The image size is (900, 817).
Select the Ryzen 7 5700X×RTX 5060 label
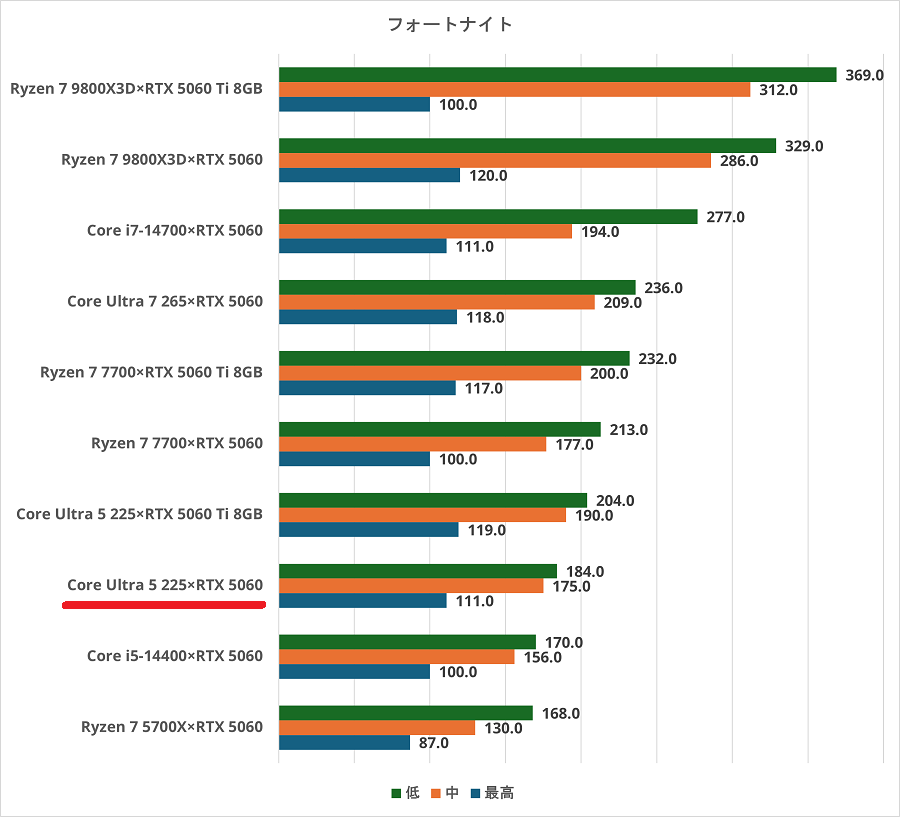[171, 727]
